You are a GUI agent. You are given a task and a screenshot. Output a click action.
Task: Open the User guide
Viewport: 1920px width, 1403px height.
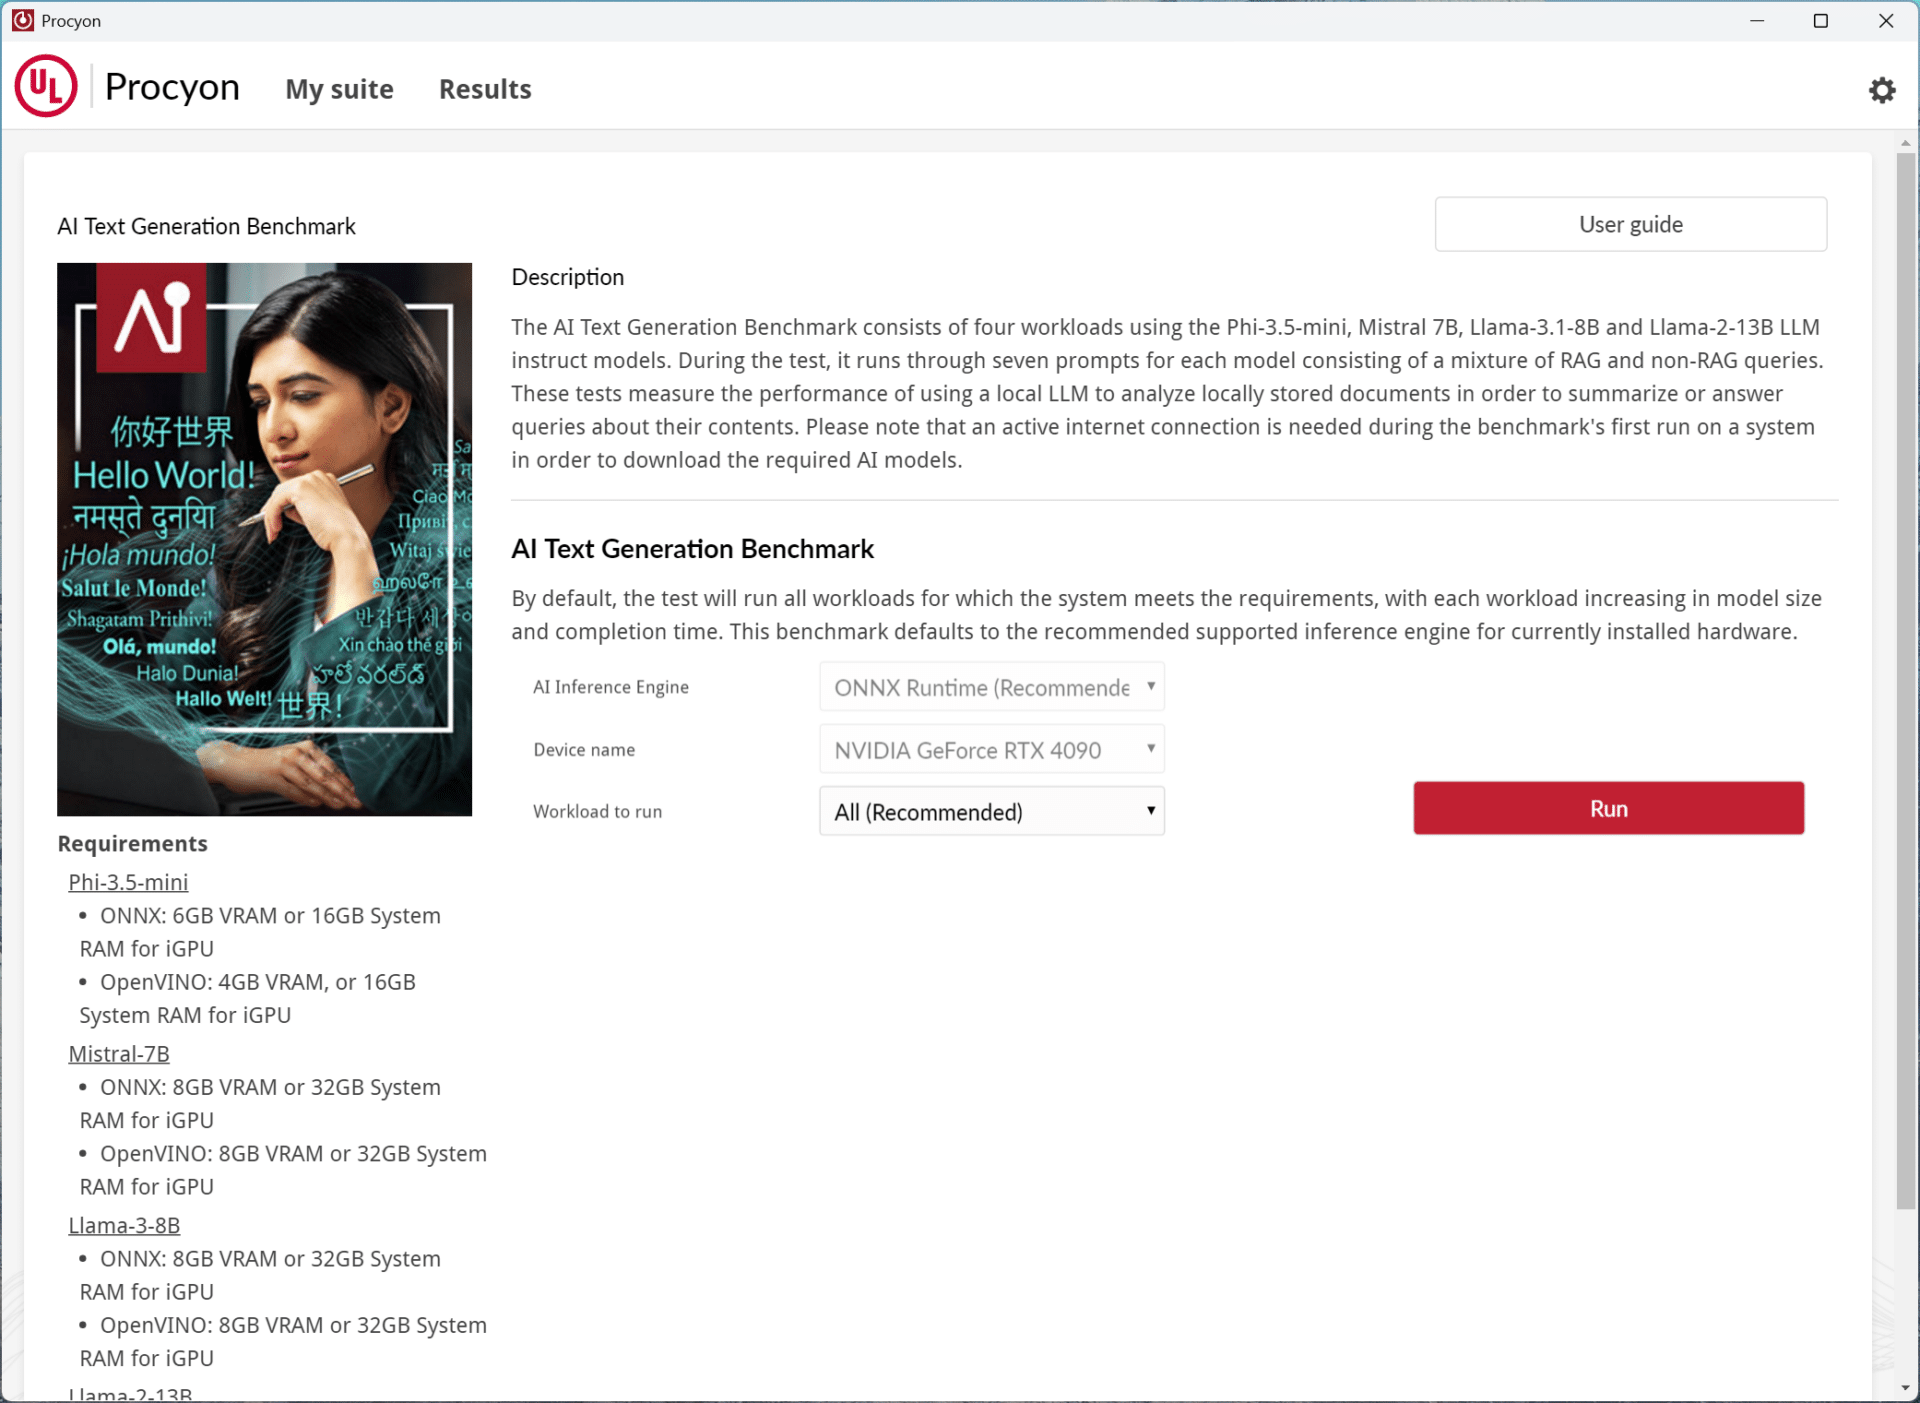[x=1630, y=224]
